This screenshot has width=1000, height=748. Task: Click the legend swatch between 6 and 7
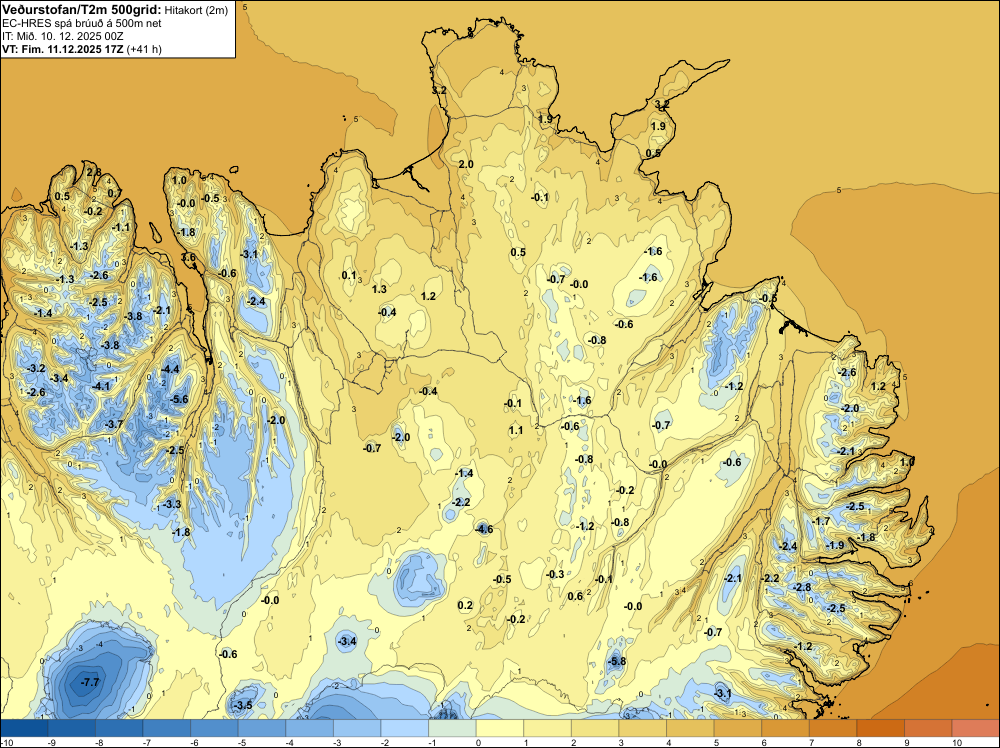pyautogui.click(x=784, y=728)
